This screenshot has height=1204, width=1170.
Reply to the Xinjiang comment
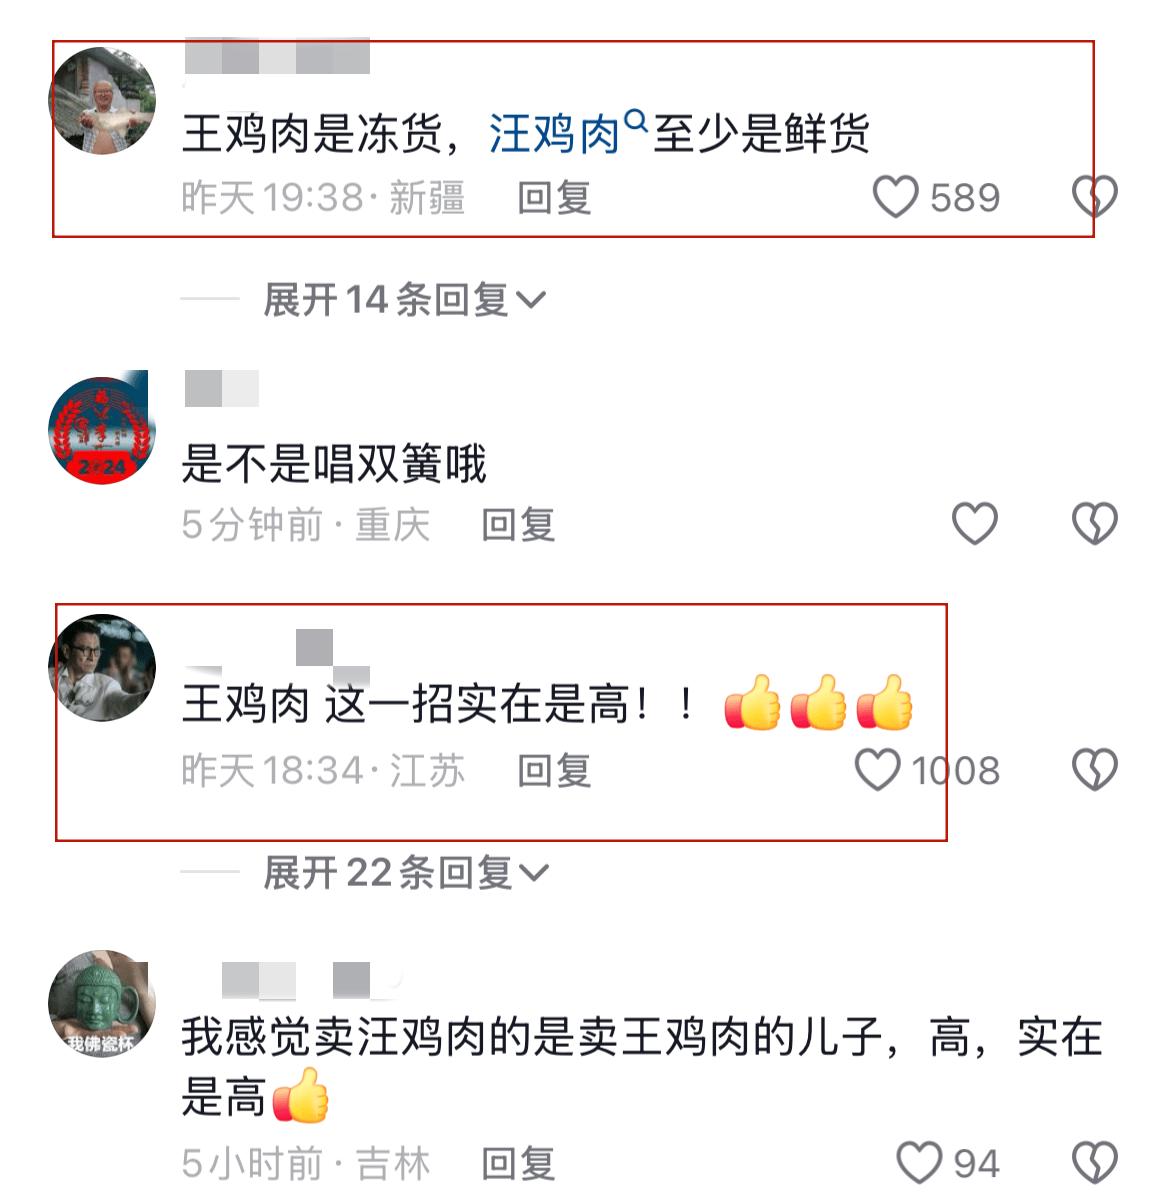pos(554,197)
